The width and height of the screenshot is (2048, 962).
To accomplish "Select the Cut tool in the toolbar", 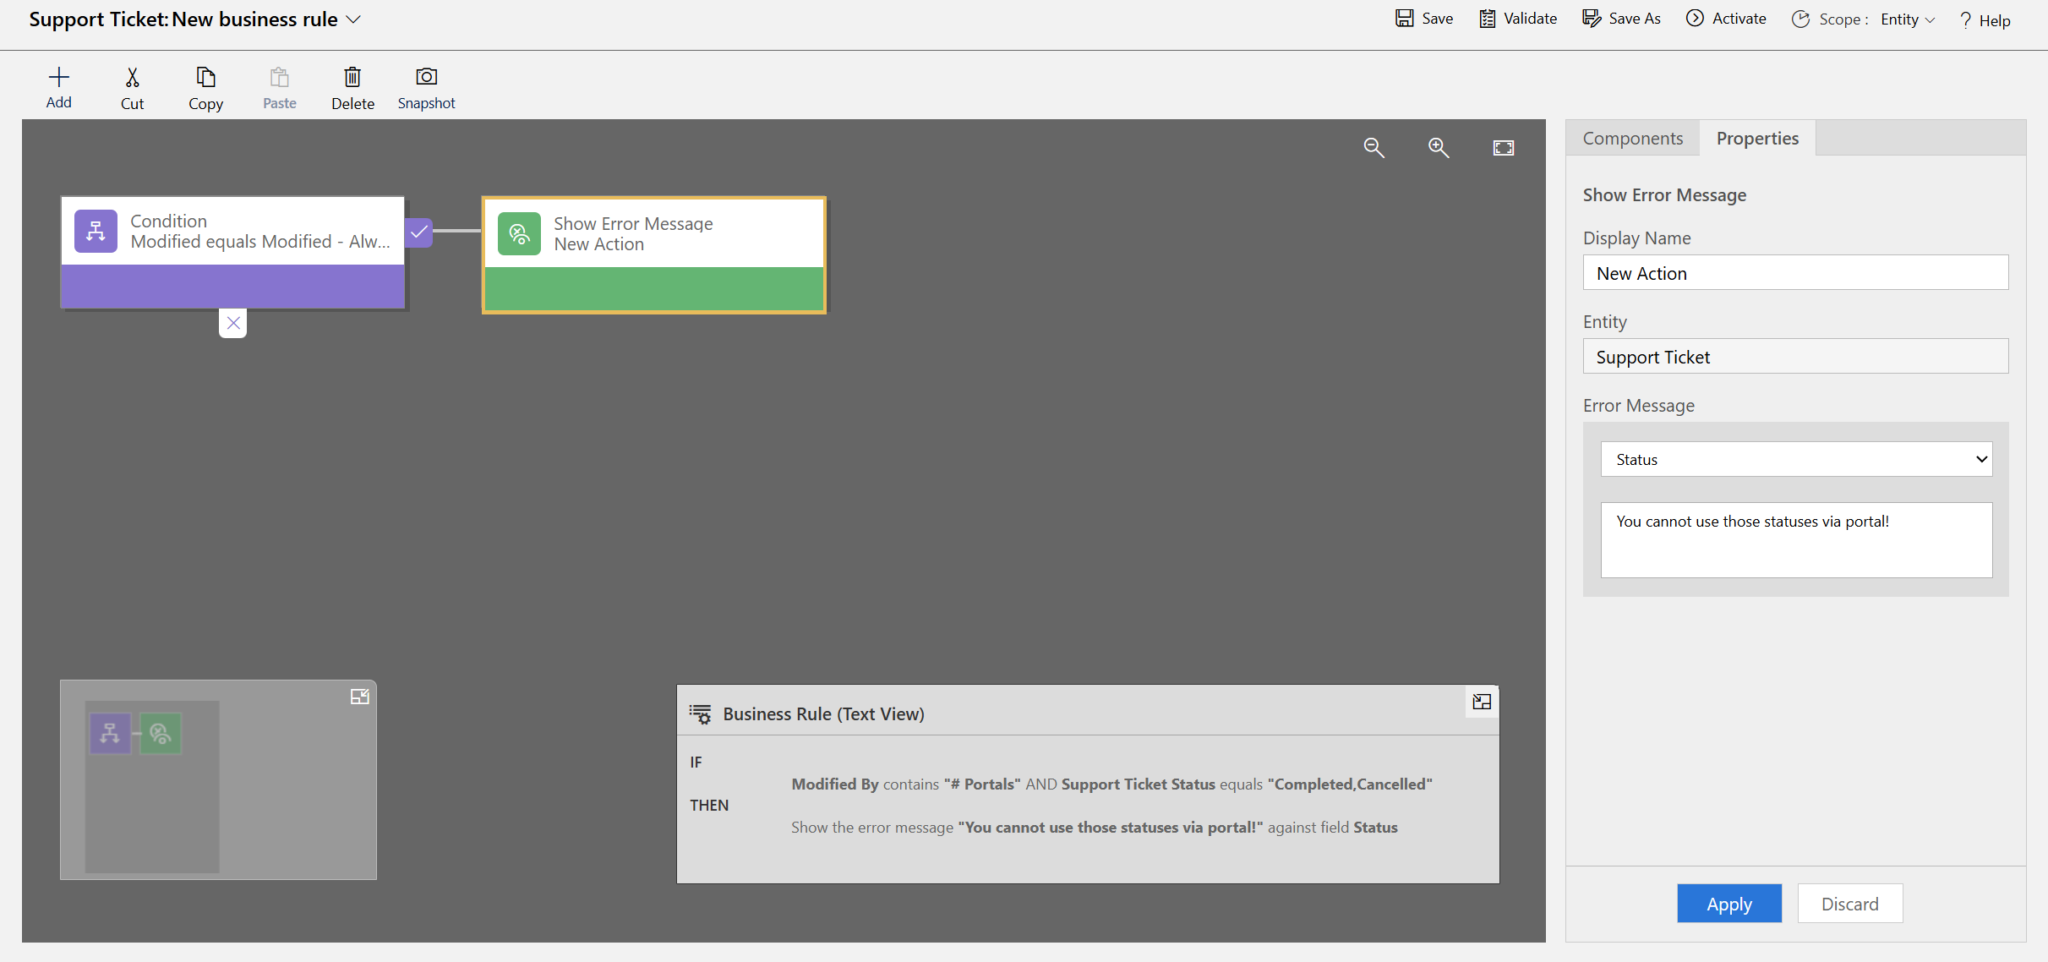I will (x=131, y=85).
